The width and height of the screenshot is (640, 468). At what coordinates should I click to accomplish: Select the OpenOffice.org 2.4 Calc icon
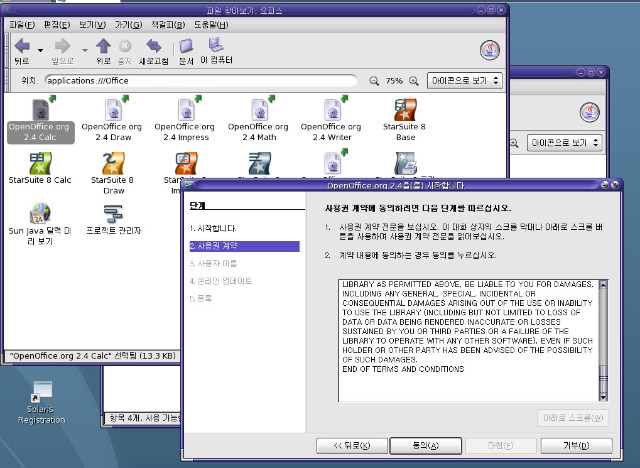tap(40, 109)
